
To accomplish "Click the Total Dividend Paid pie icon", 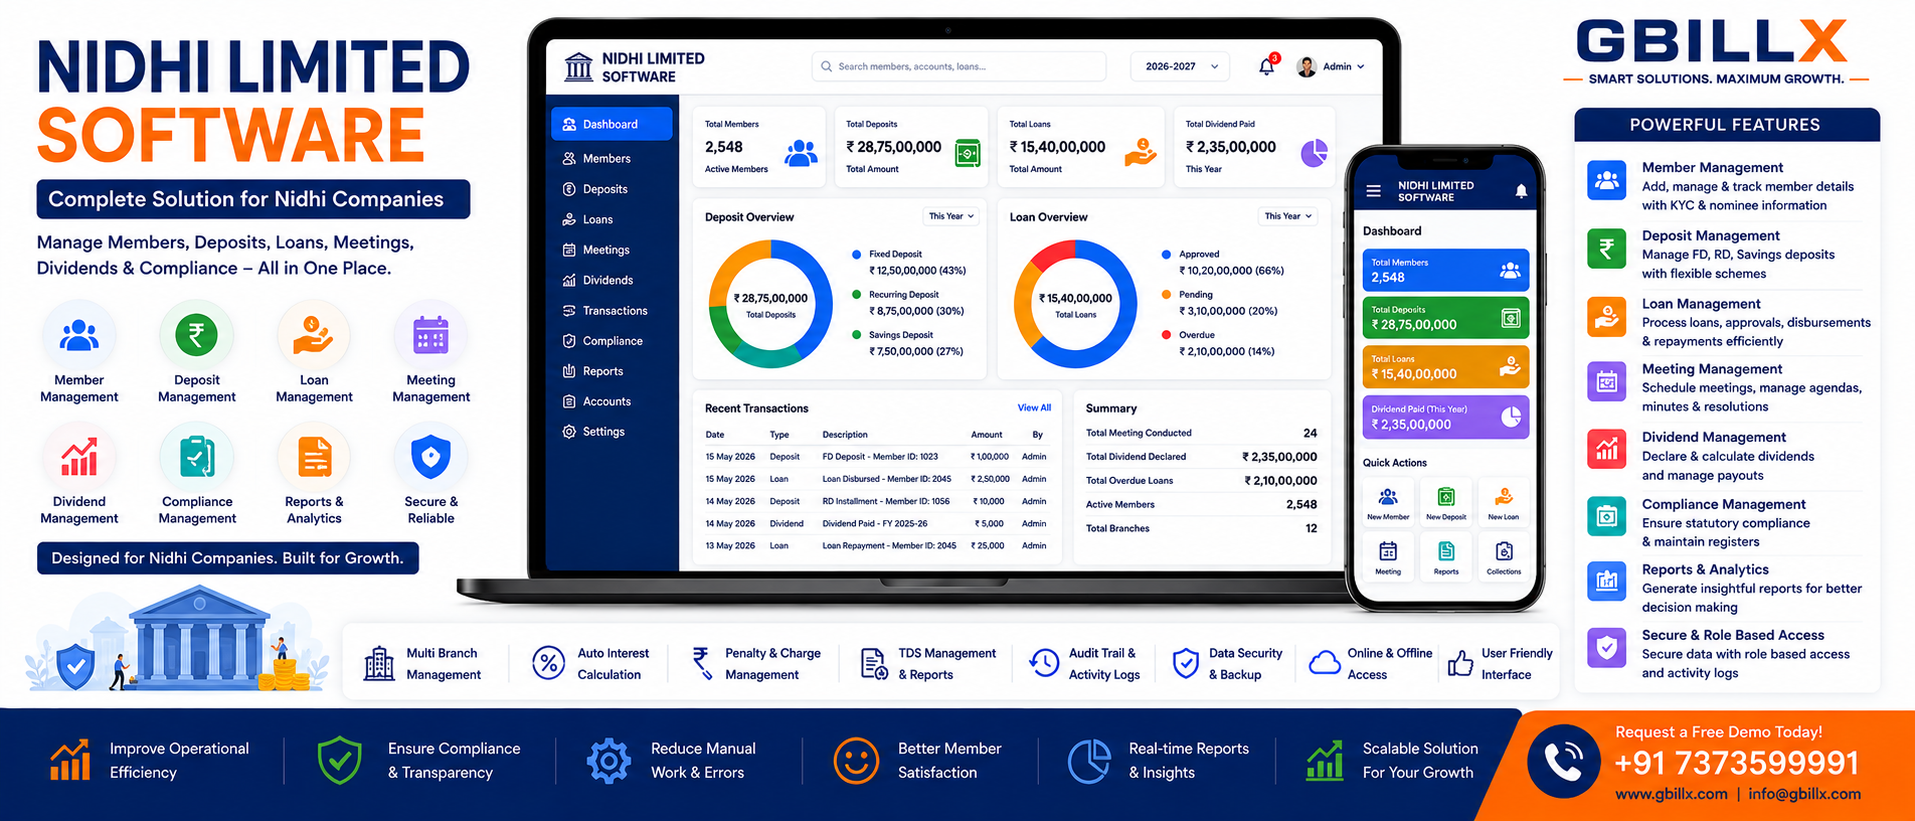I will point(1314,153).
